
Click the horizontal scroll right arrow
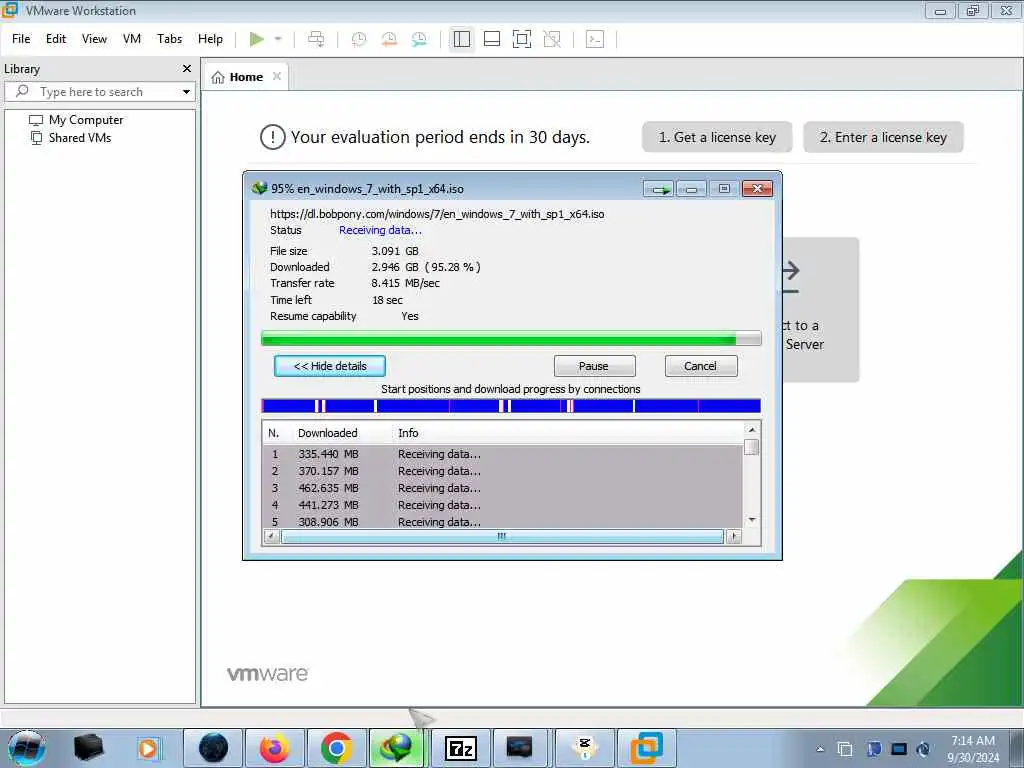[734, 537]
